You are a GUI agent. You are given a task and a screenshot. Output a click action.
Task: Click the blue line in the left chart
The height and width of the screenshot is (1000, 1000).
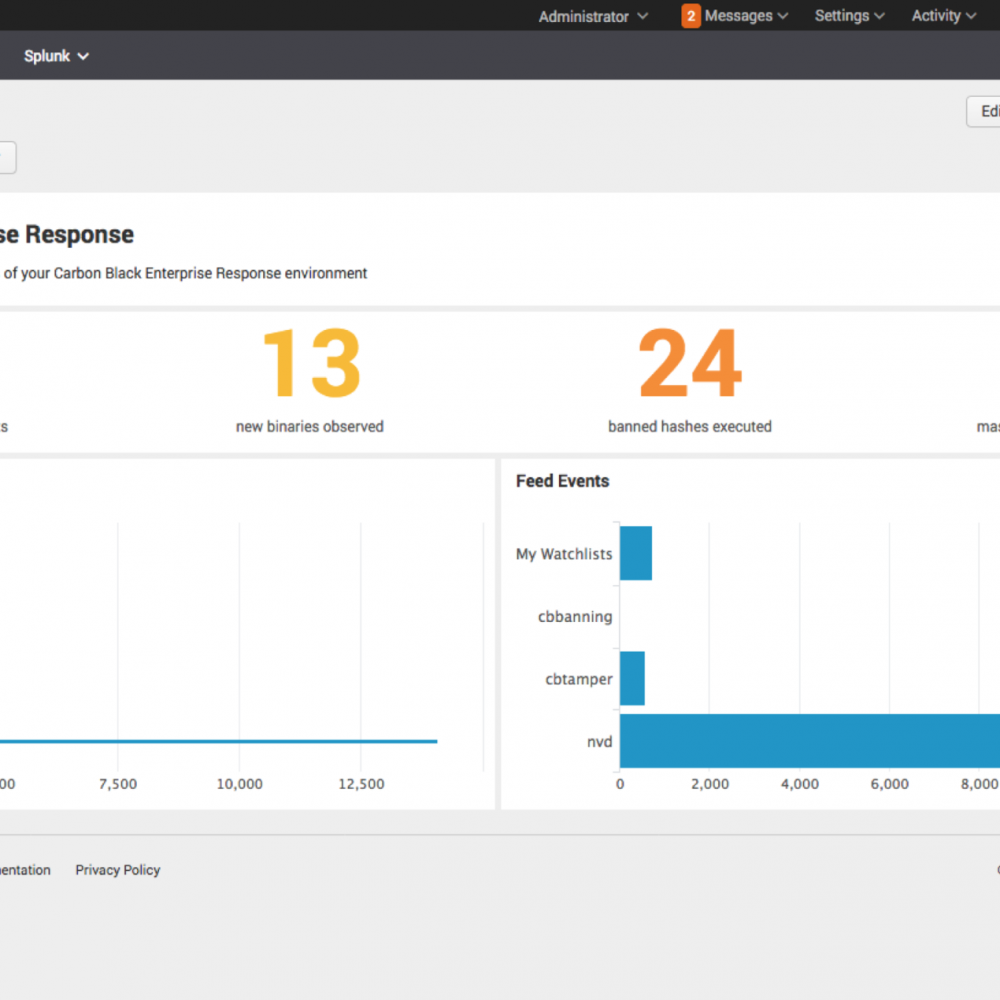[x=220, y=741]
